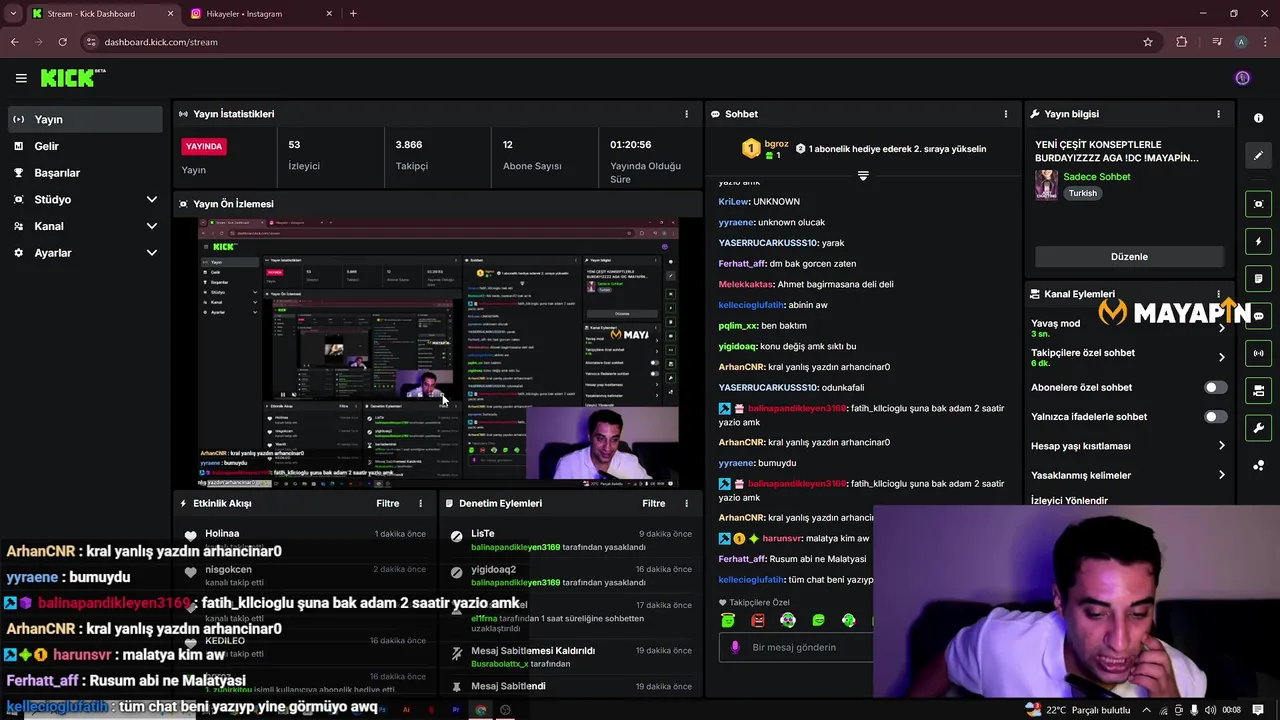Image resolution: width=1280 pixels, height=720 pixels.
Task: Open Başarılar in the sidebar
Action: [x=84, y=173]
